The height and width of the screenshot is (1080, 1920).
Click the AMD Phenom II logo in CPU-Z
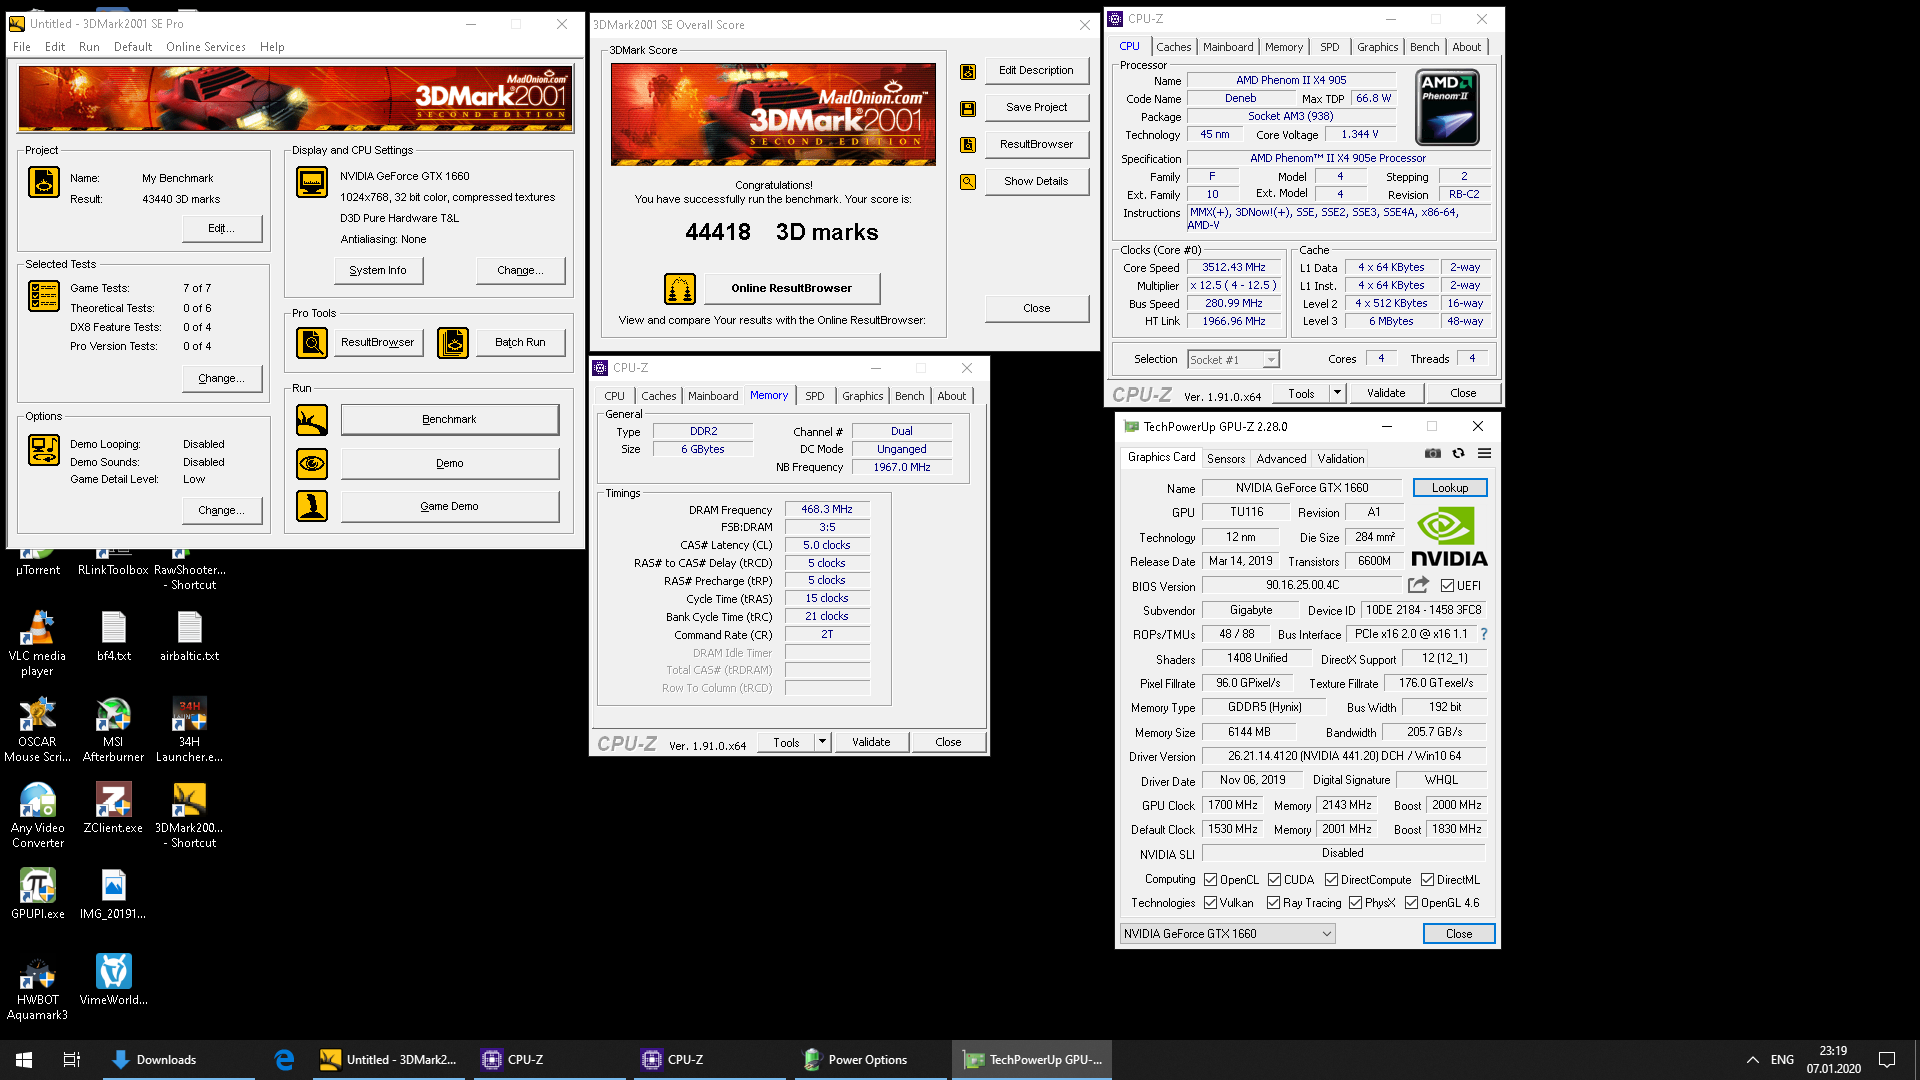(1448, 108)
